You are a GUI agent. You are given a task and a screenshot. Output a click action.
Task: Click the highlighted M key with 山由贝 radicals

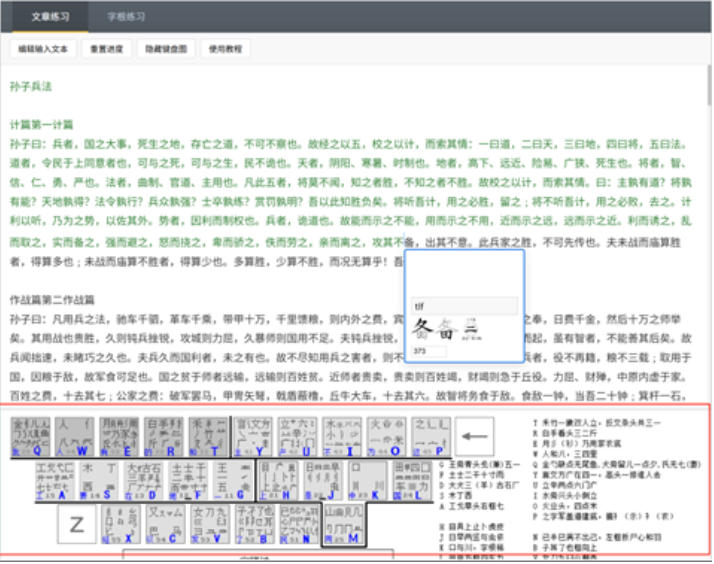coord(343,524)
